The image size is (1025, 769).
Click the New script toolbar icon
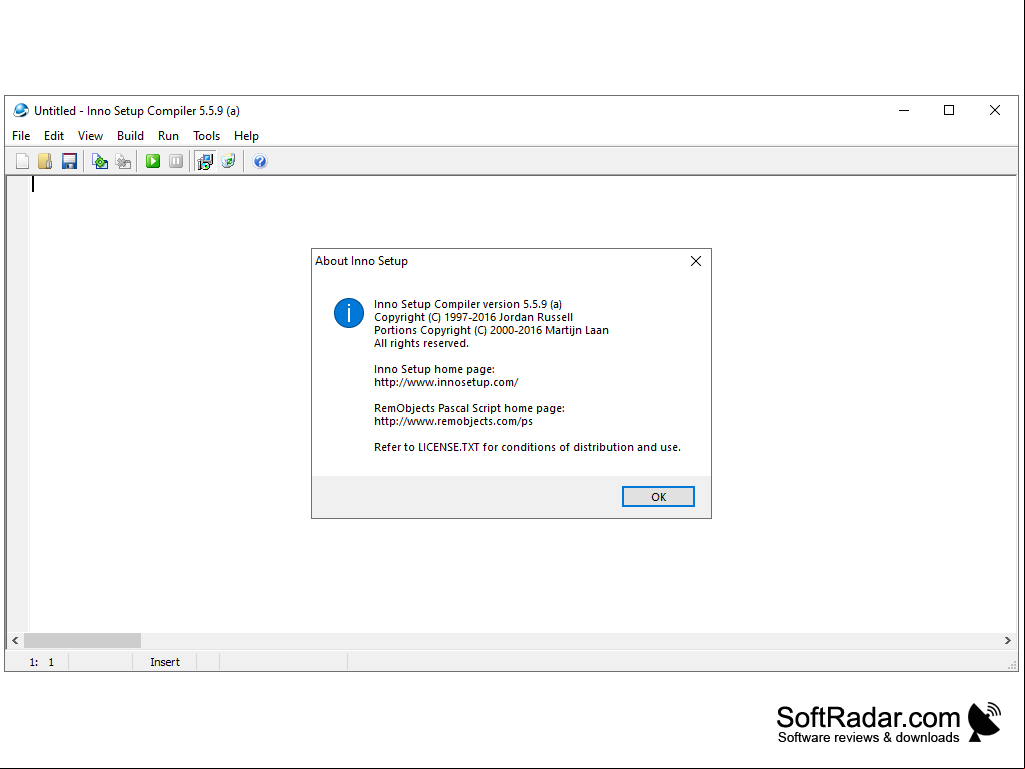point(22,161)
